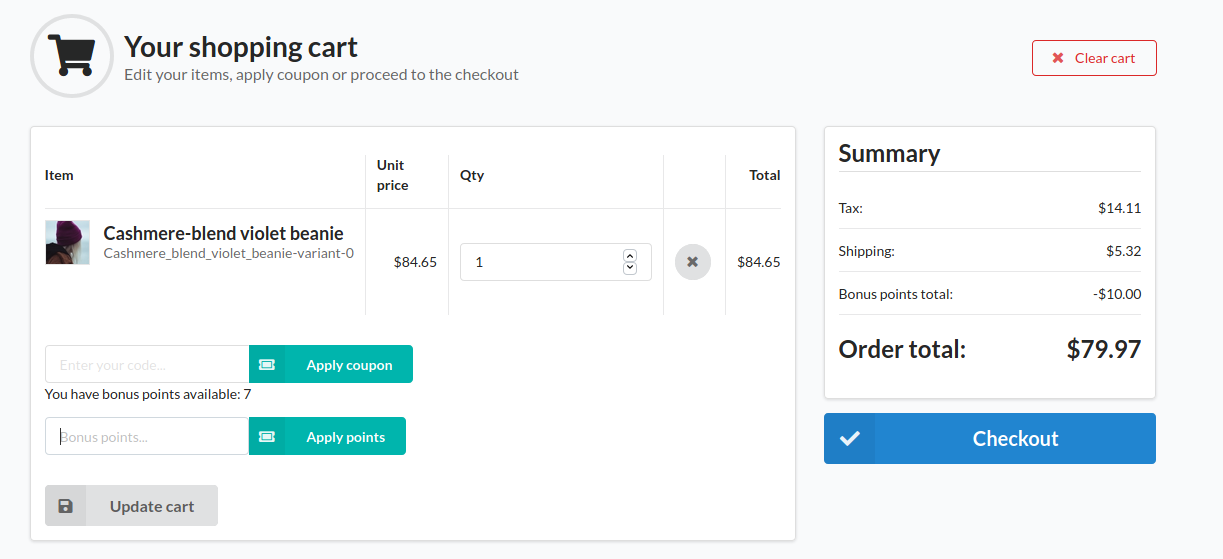Decrease quantity with the down stepper arrow
The width and height of the screenshot is (1223, 559).
629,268
